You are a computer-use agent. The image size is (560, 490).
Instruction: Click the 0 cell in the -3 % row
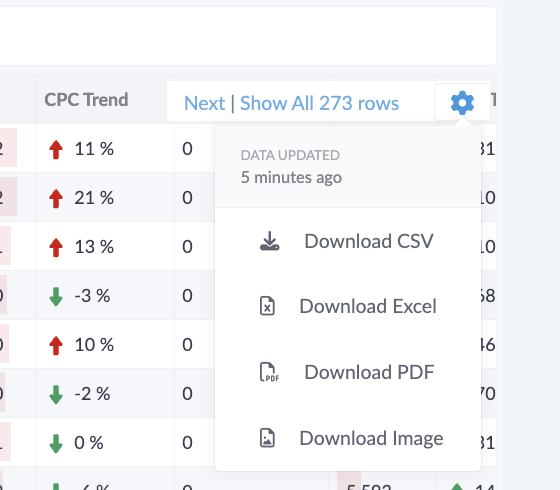[x=188, y=296]
